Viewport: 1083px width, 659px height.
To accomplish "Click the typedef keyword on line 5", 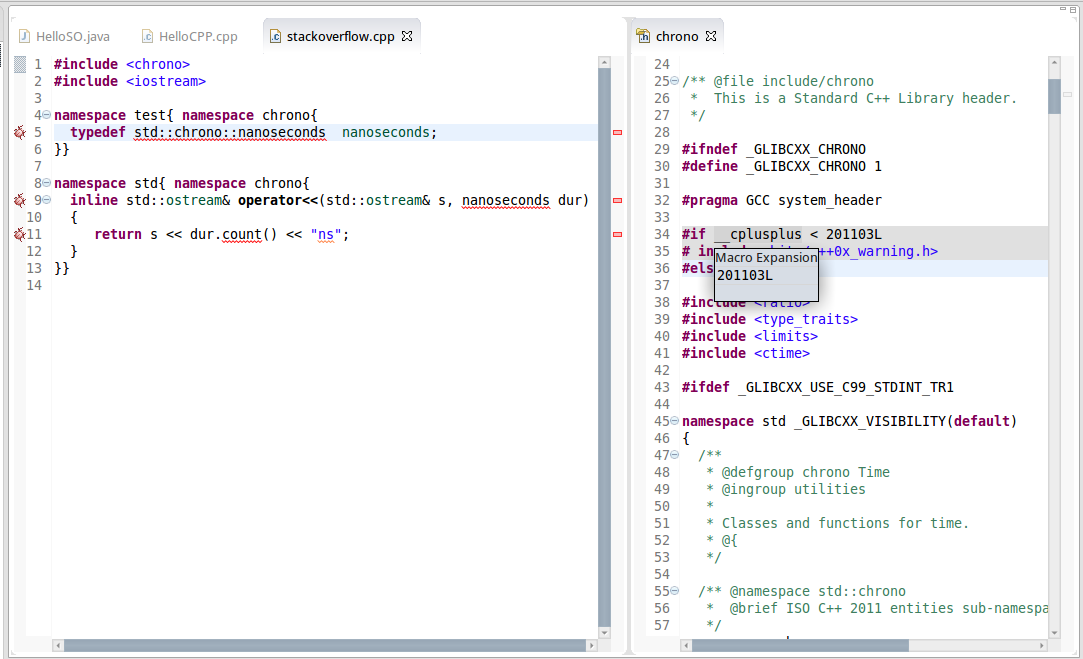I will 97,133.
